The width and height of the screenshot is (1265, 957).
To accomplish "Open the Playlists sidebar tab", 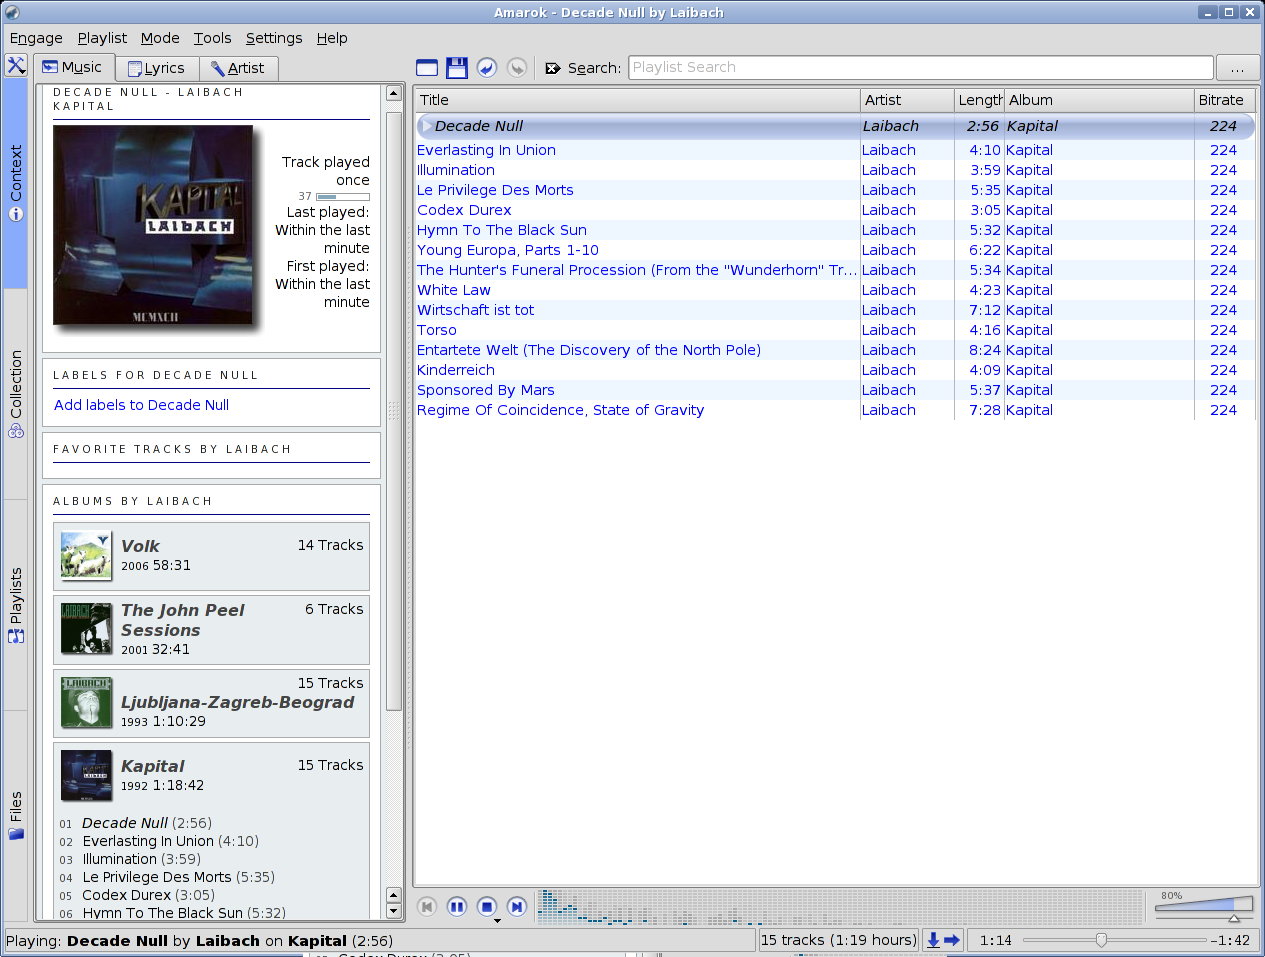I will [x=16, y=605].
